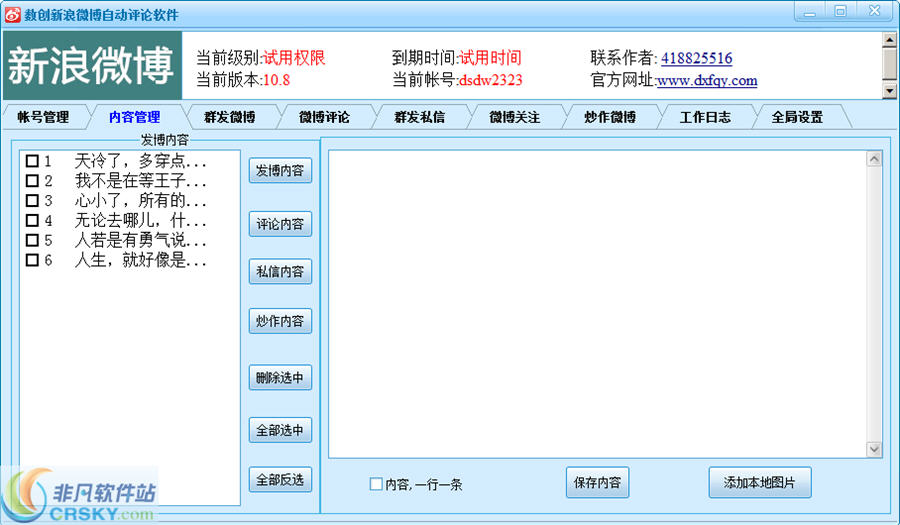Select the 群发私信 tab
900x525 pixels.
pyautogui.click(x=420, y=117)
